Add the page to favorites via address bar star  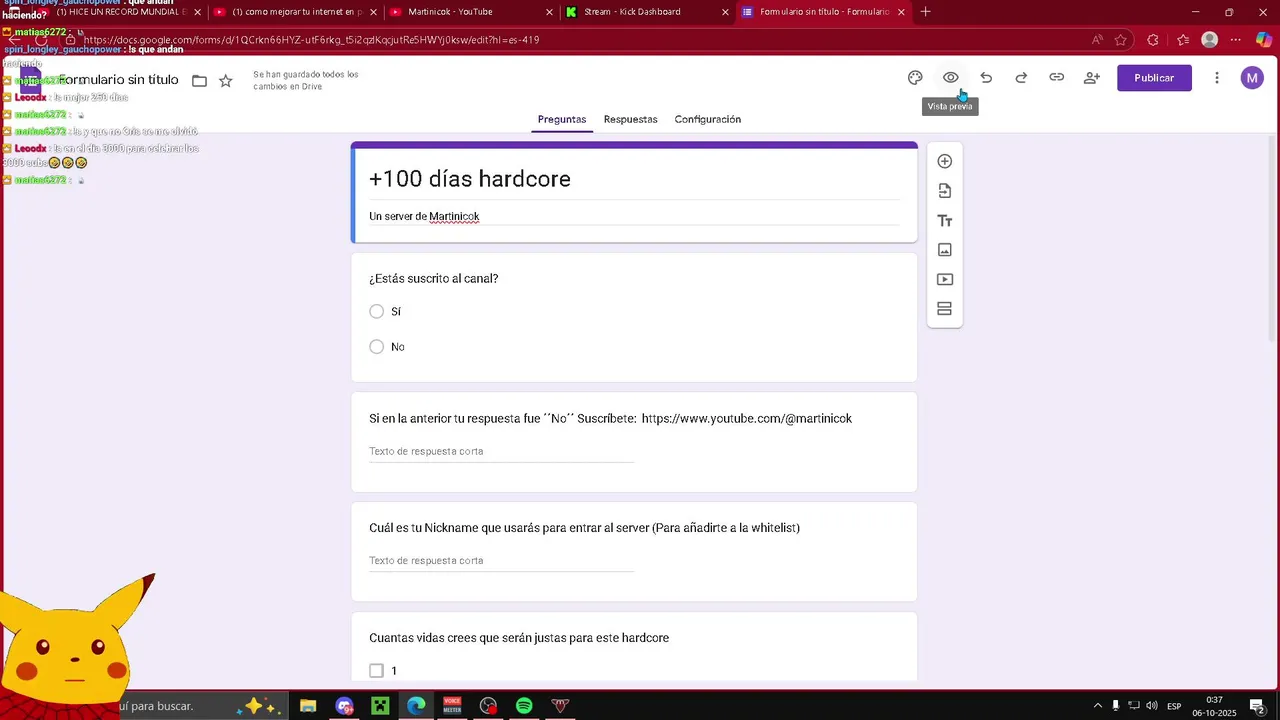click(x=1121, y=40)
